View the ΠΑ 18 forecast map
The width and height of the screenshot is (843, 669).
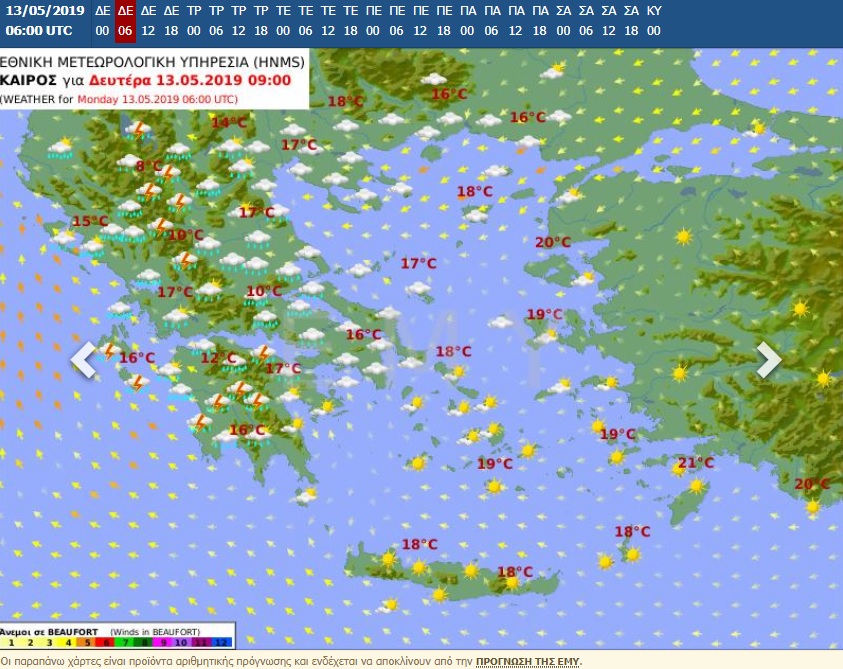[540, 21]
